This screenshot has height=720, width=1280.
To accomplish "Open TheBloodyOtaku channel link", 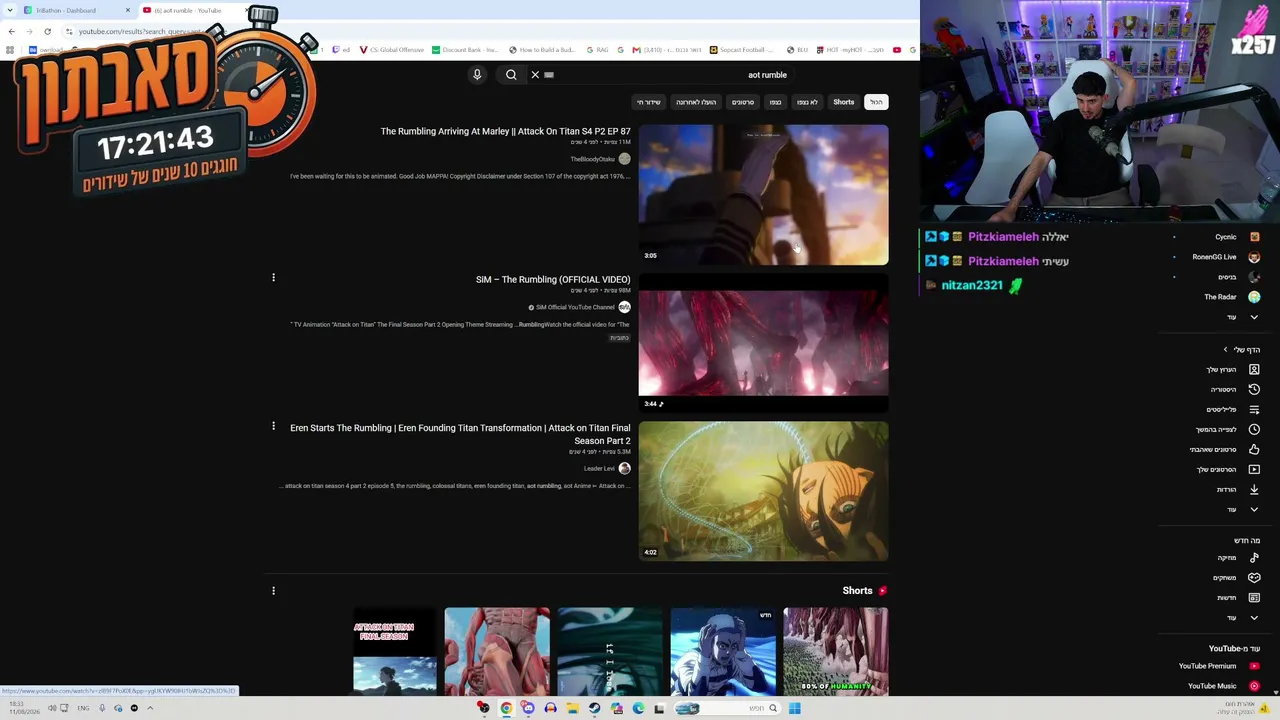I will [593, 159].
